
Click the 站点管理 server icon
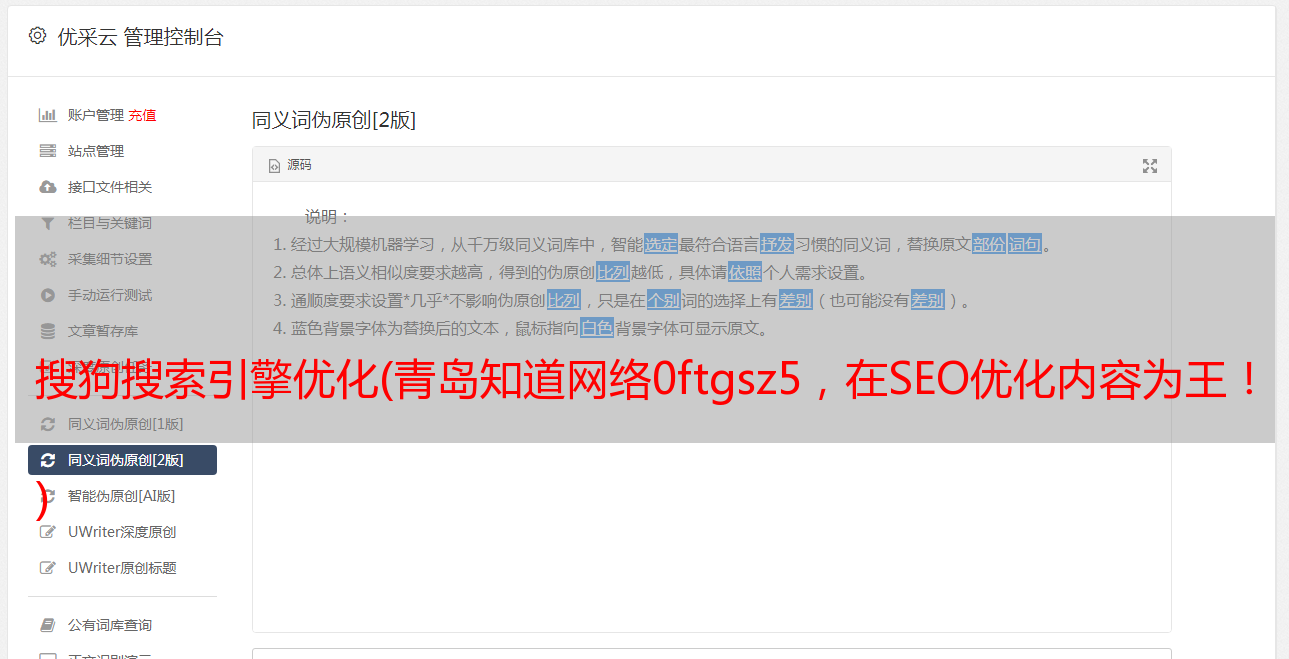point(47,151)
